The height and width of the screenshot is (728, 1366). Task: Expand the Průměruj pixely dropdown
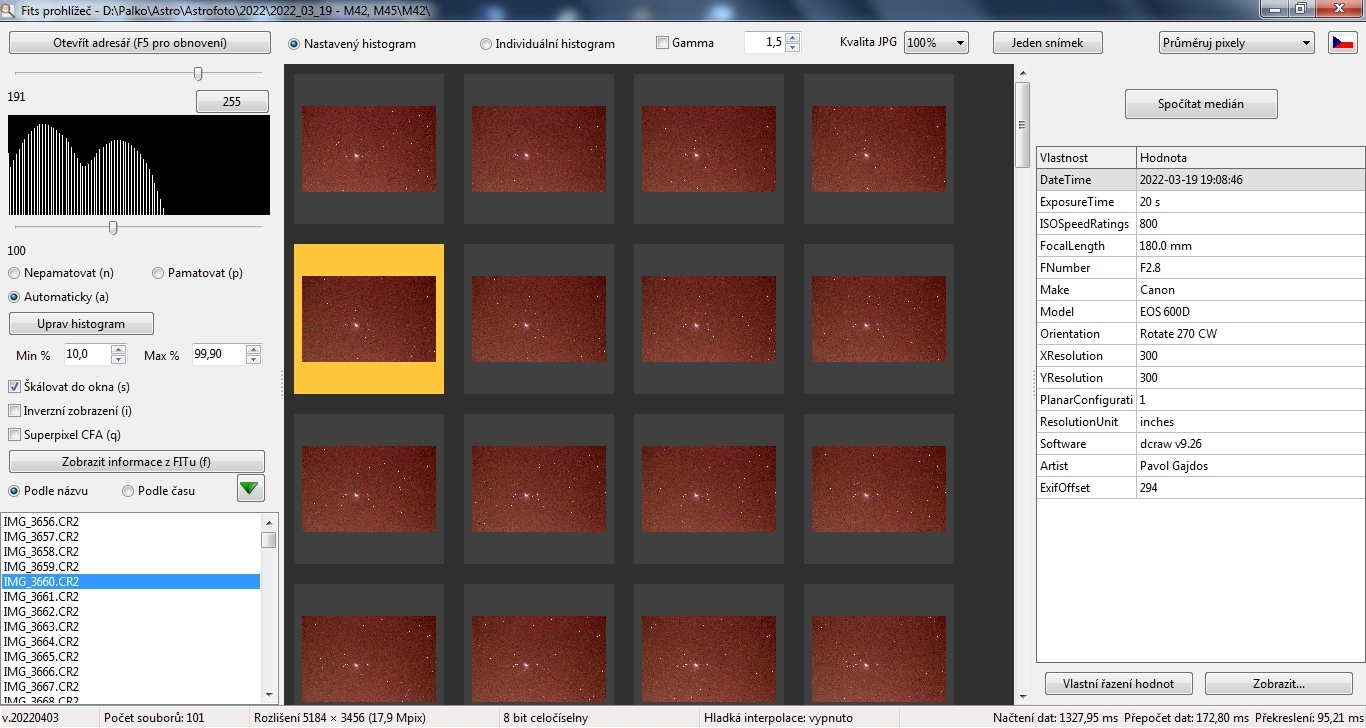(1237, 43)
